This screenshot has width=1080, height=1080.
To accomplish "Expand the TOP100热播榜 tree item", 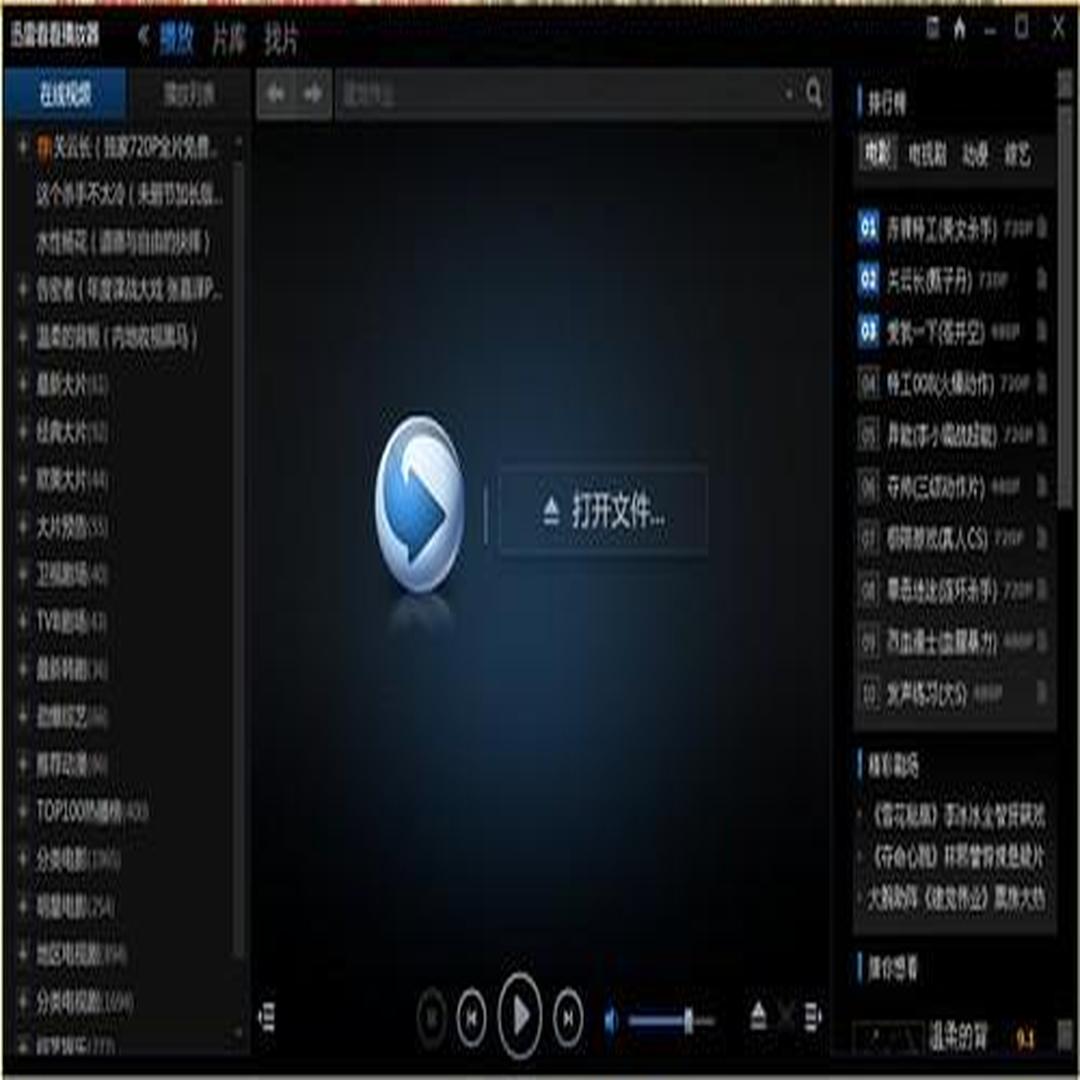I will 23,811.
